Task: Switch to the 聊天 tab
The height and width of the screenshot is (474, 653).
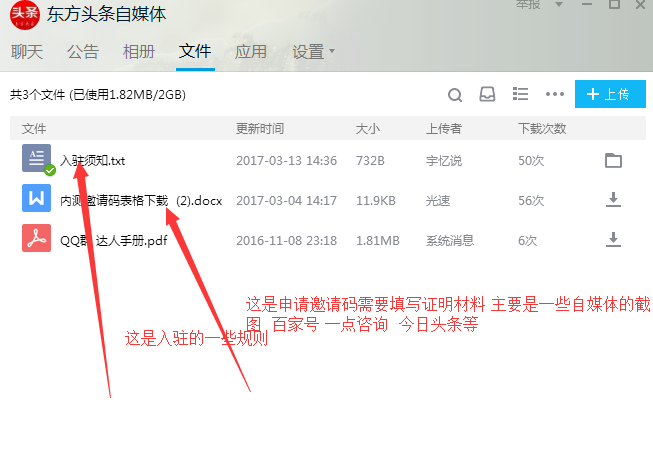Action: (x=27, y=52)
